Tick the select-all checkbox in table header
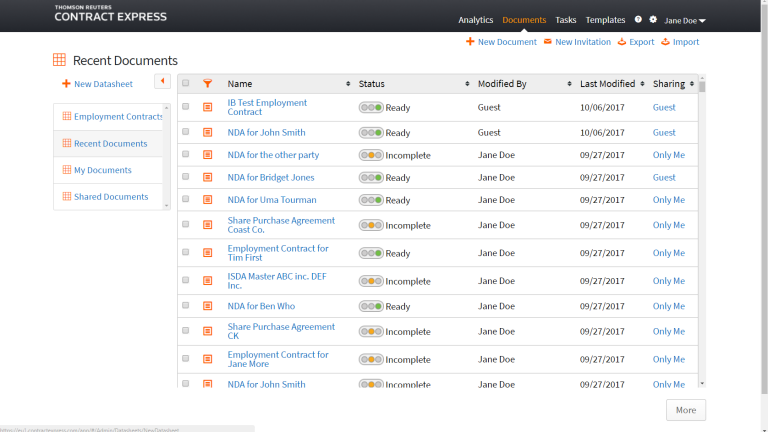Screen dimensions: 768x432 point(186,84)
